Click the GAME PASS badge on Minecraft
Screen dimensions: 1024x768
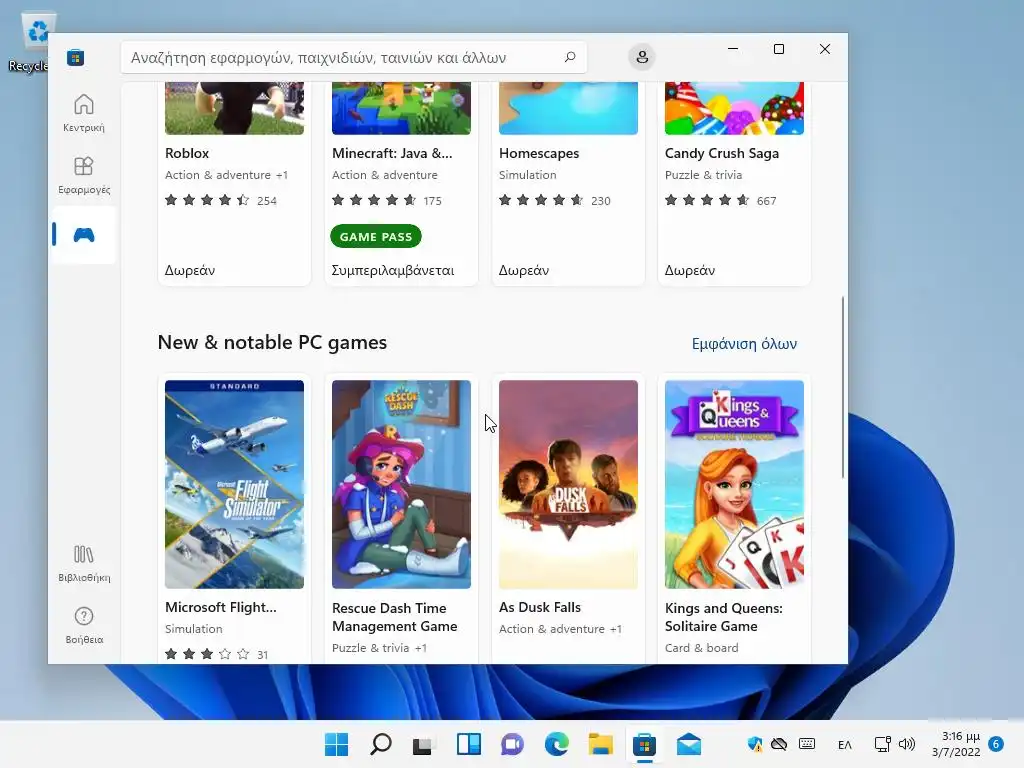[376, 236]
